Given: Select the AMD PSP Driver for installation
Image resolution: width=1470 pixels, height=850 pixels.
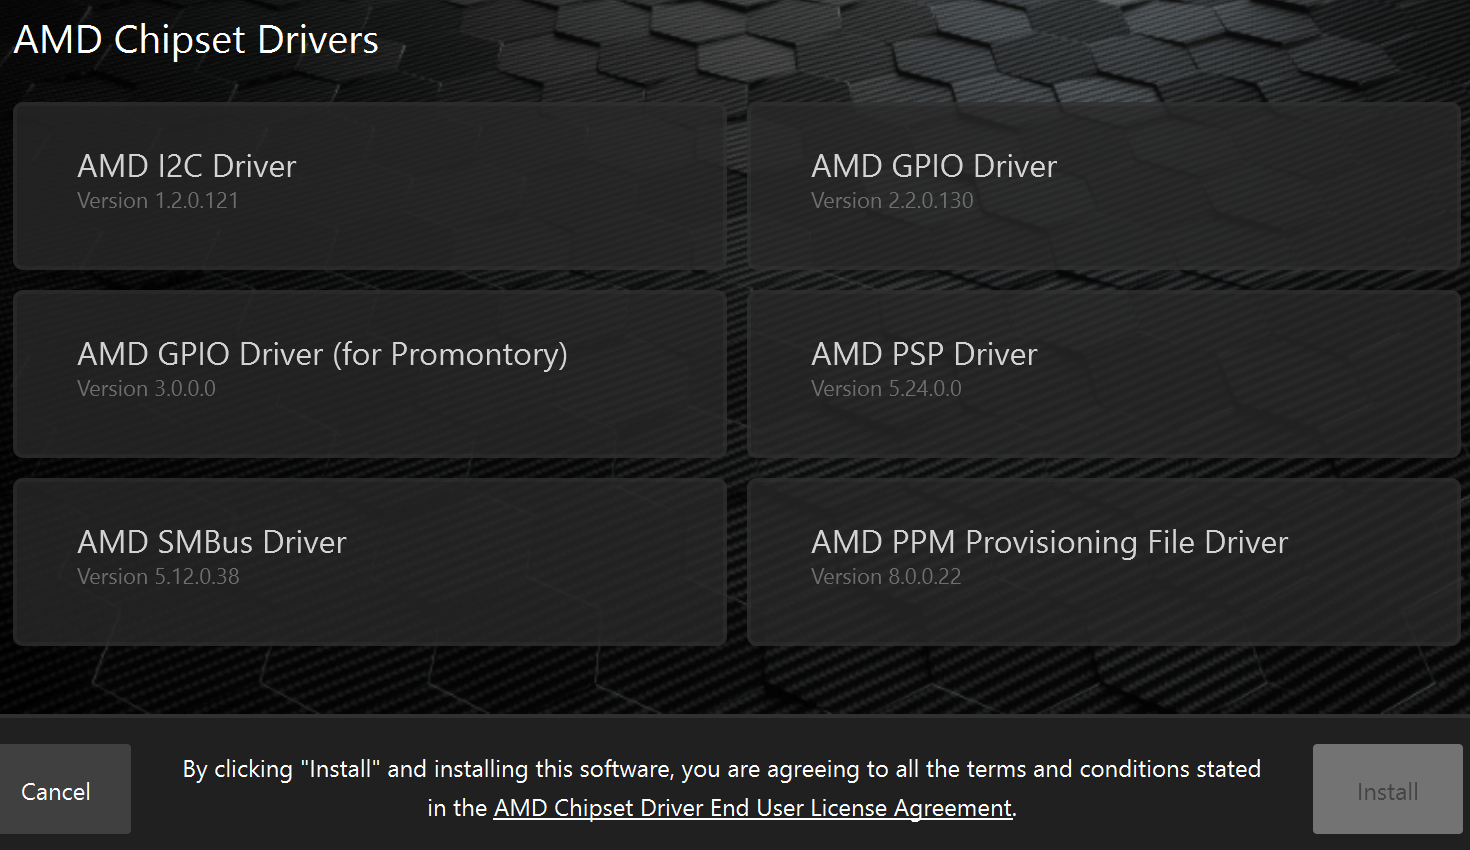Looking at the screenshot, I should click(x=1103, y=374).
